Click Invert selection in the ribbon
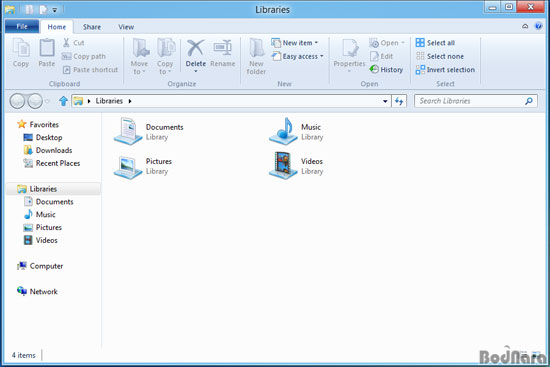This screenshot has height=367, width=550. pos(445,69)
